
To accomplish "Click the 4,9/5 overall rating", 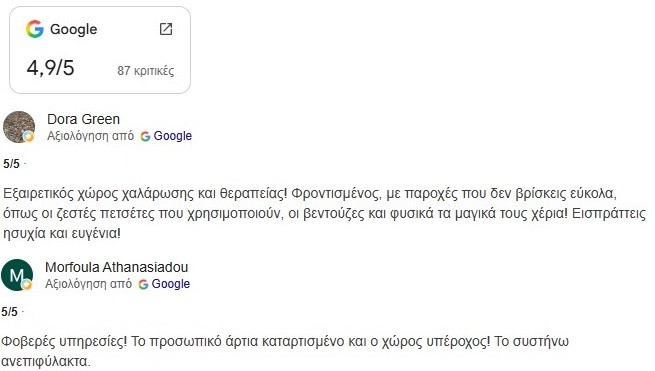I will tap(51, 68).
